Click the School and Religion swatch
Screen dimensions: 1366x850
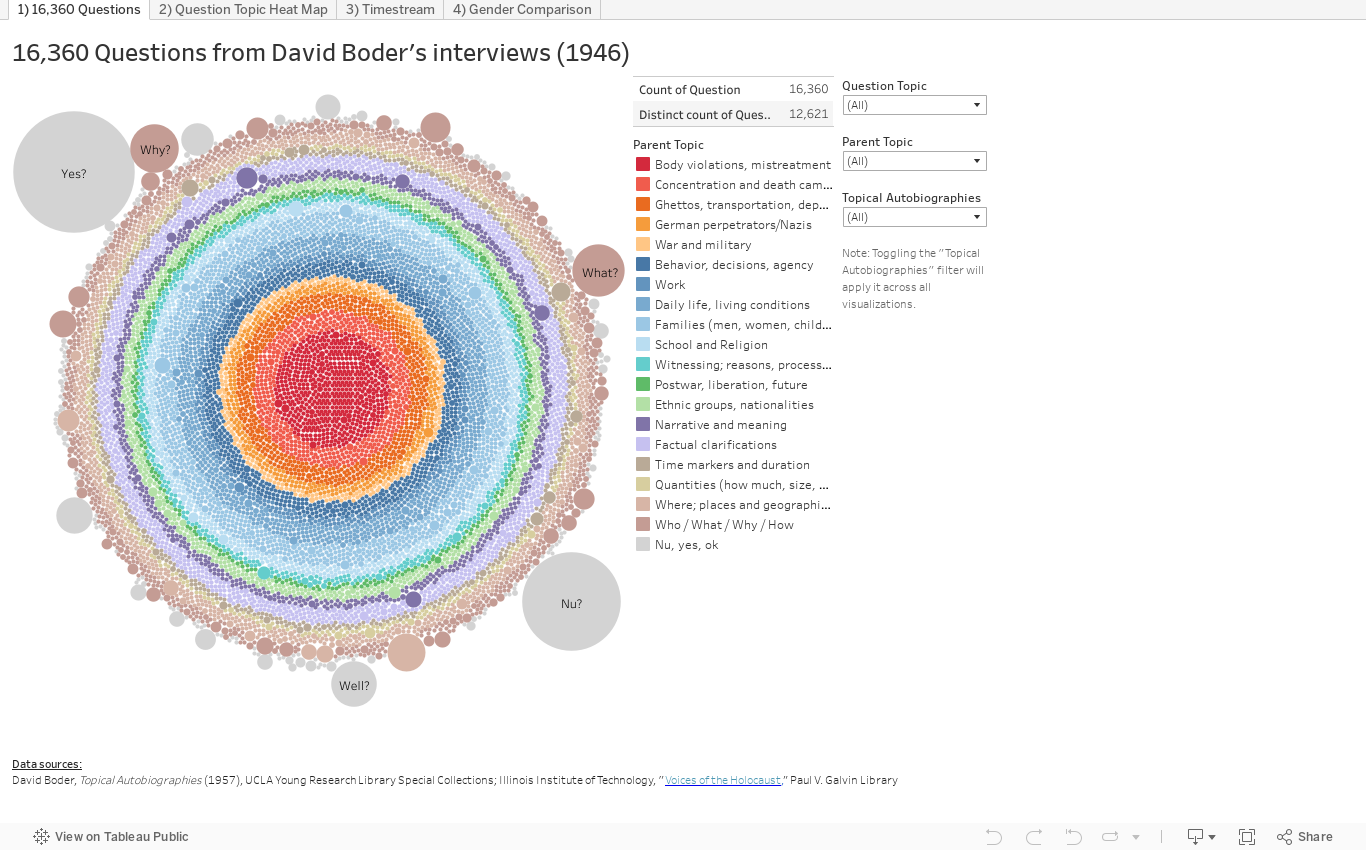tap(643, 344)
